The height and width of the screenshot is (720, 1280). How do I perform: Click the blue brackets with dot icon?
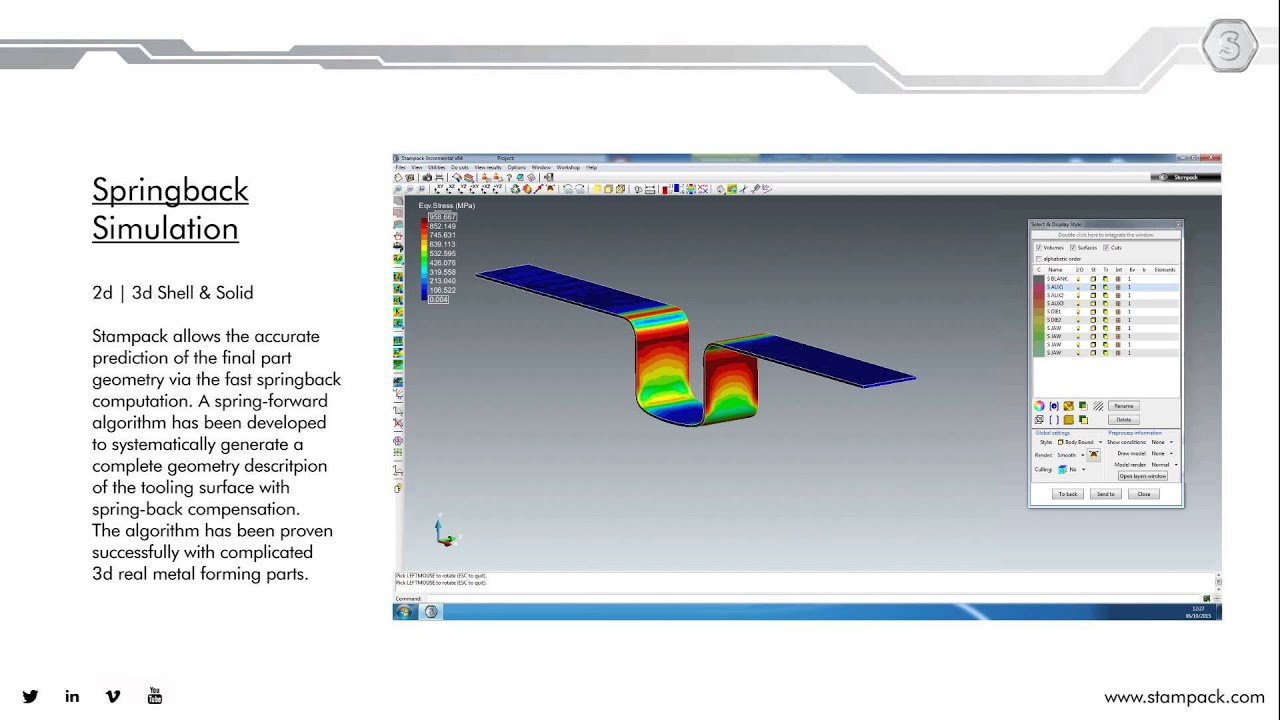(x=1054, y=406)
